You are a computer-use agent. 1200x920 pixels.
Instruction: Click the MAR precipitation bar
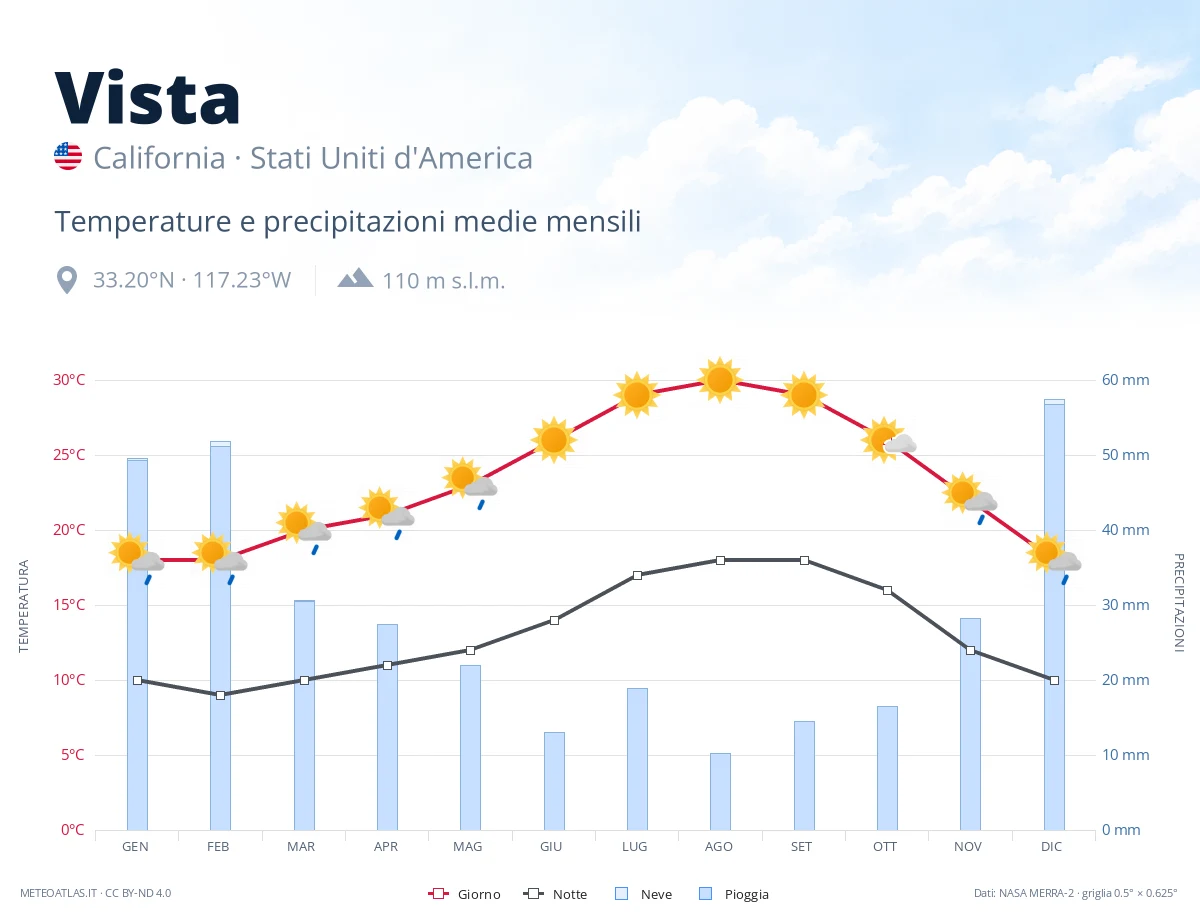point(304,715)
